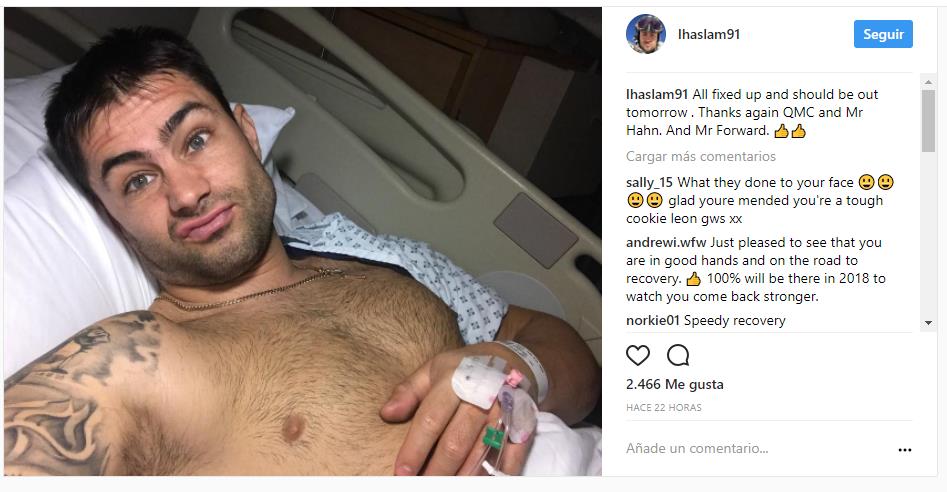
Task: Open lhaslam91 username in the caption
Action: pyautogui.click(x=657, y=95)
